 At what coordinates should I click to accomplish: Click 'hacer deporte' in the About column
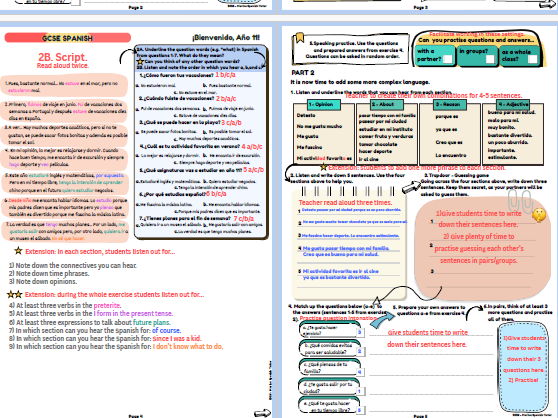pyautogui.click(x=375, y=151)
